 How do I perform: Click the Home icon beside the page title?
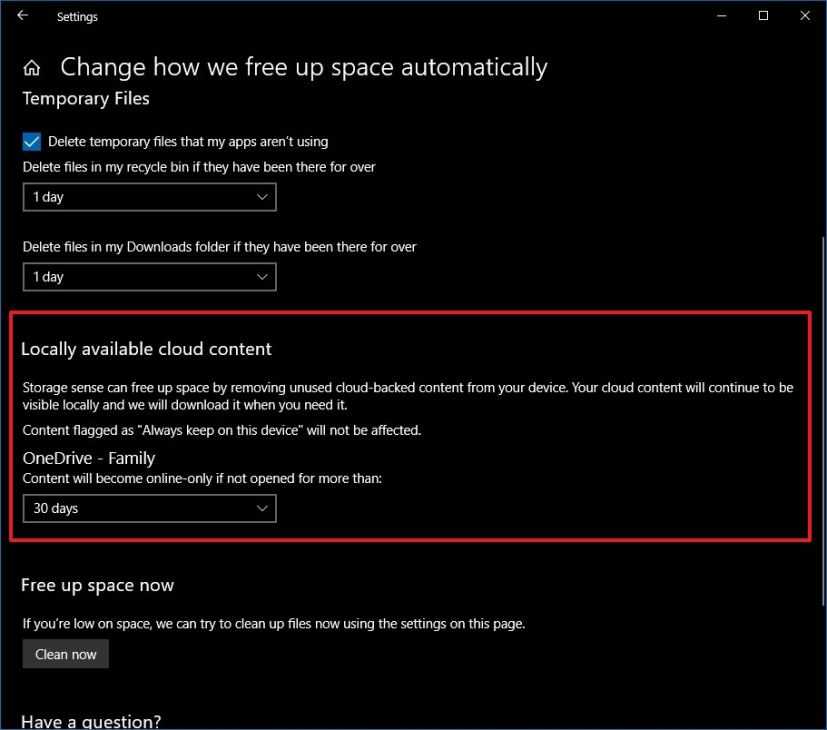[x=32, y=68]
